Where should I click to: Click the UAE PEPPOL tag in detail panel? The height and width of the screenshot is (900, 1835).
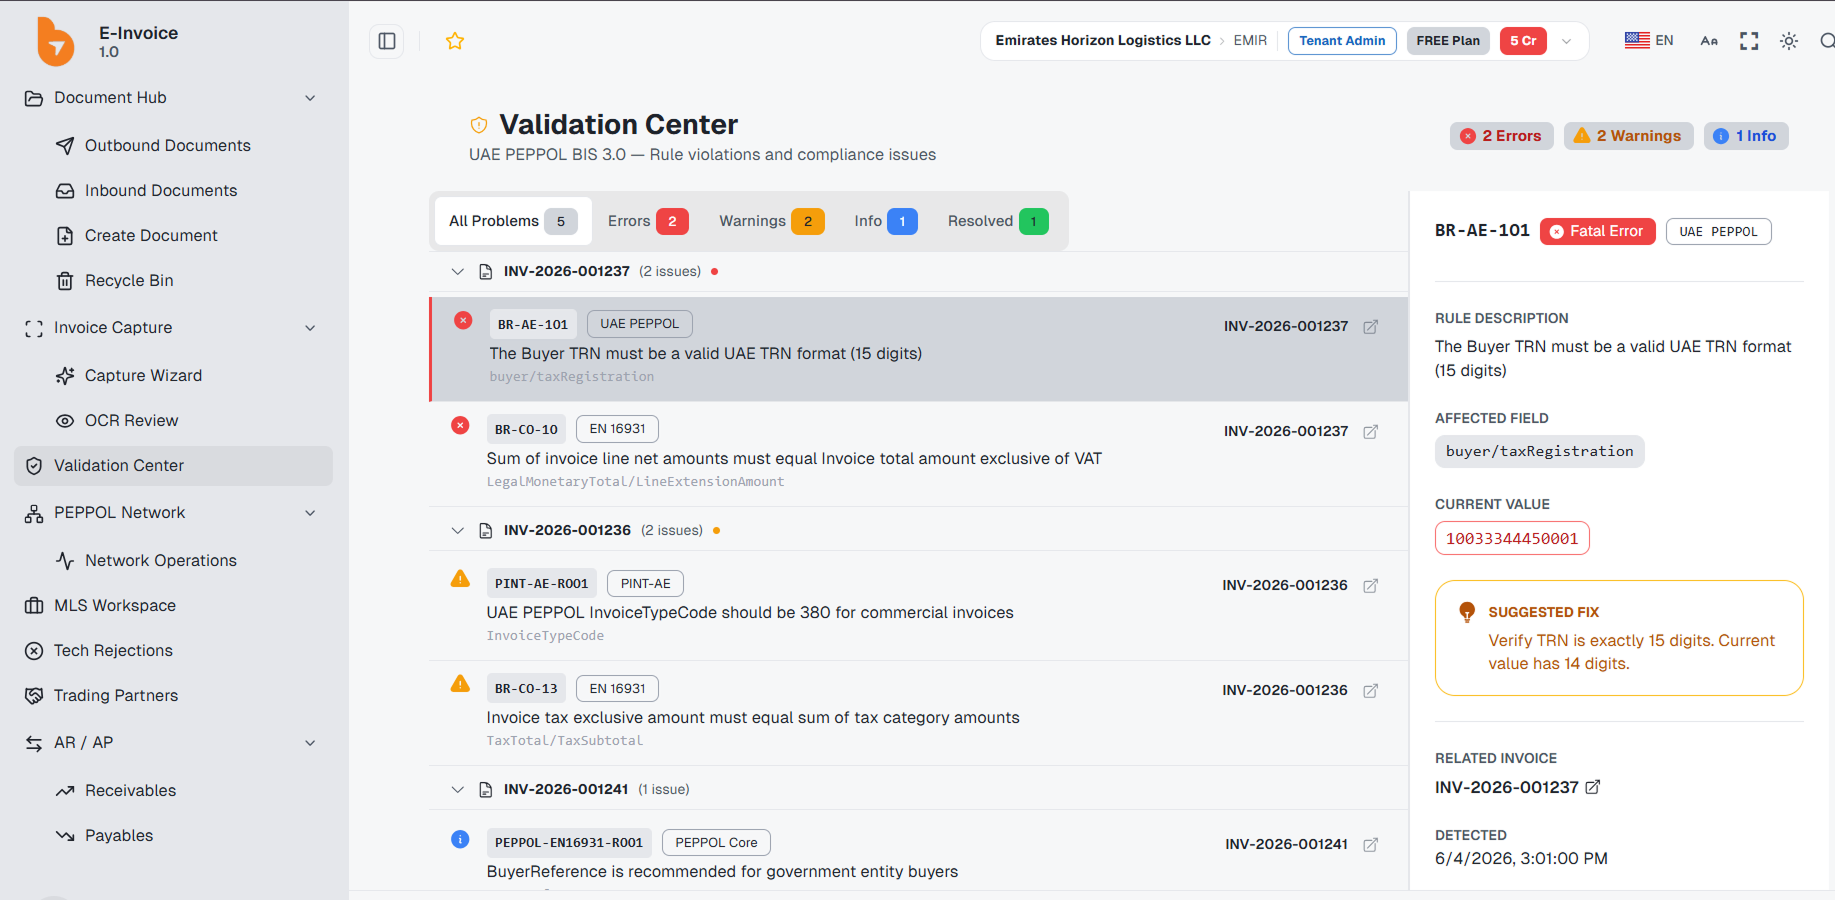point(1718,232)
